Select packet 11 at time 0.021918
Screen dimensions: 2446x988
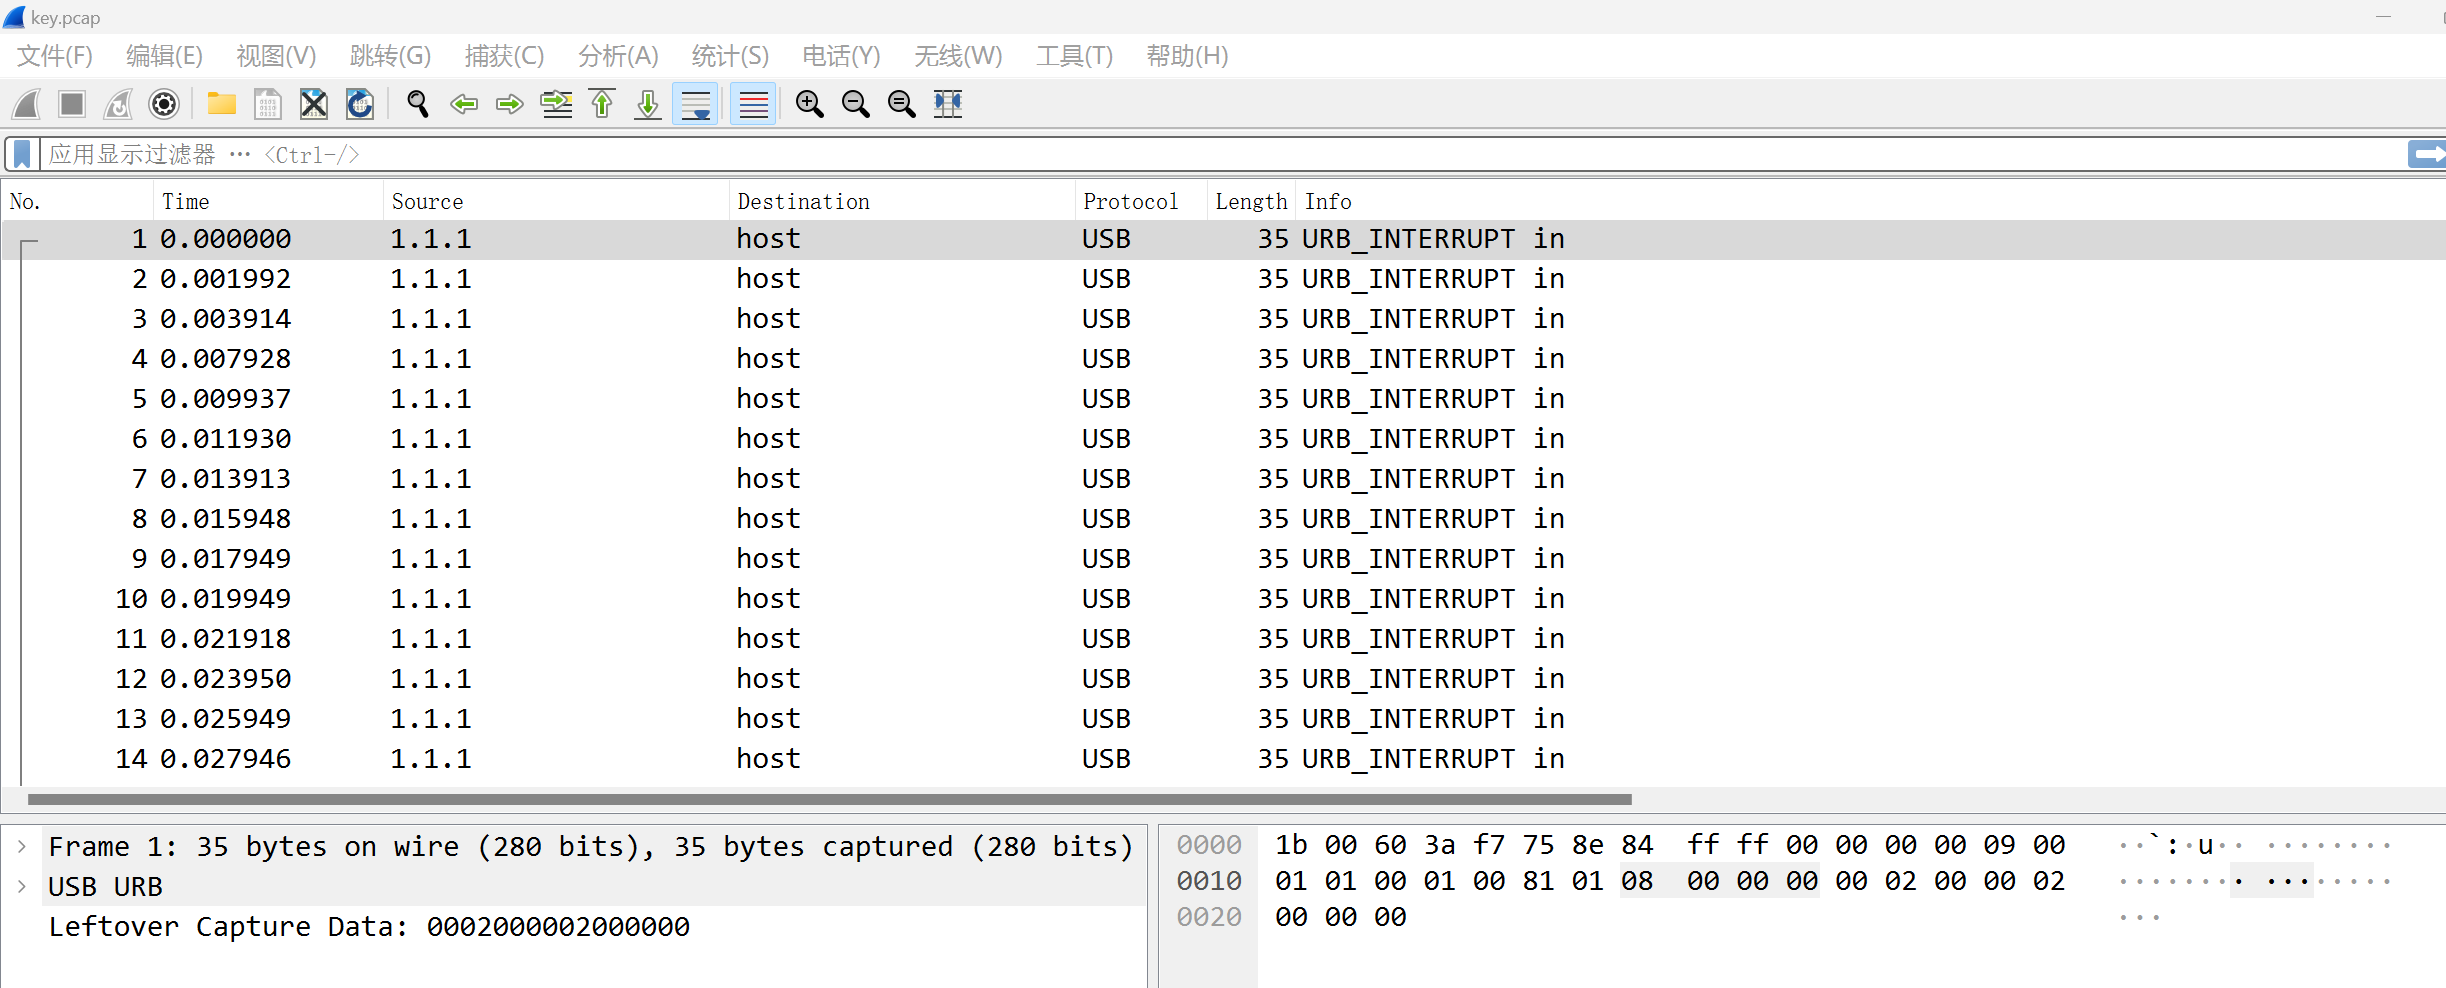tap(1224, 639)
